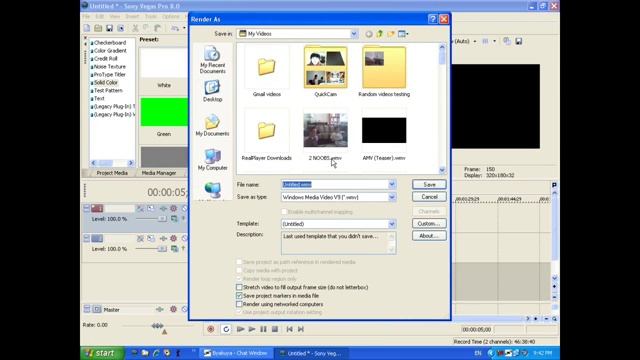Open the RealPlayer Downloads folder
This screenshot has height=360, width=640.
(267, 136)
